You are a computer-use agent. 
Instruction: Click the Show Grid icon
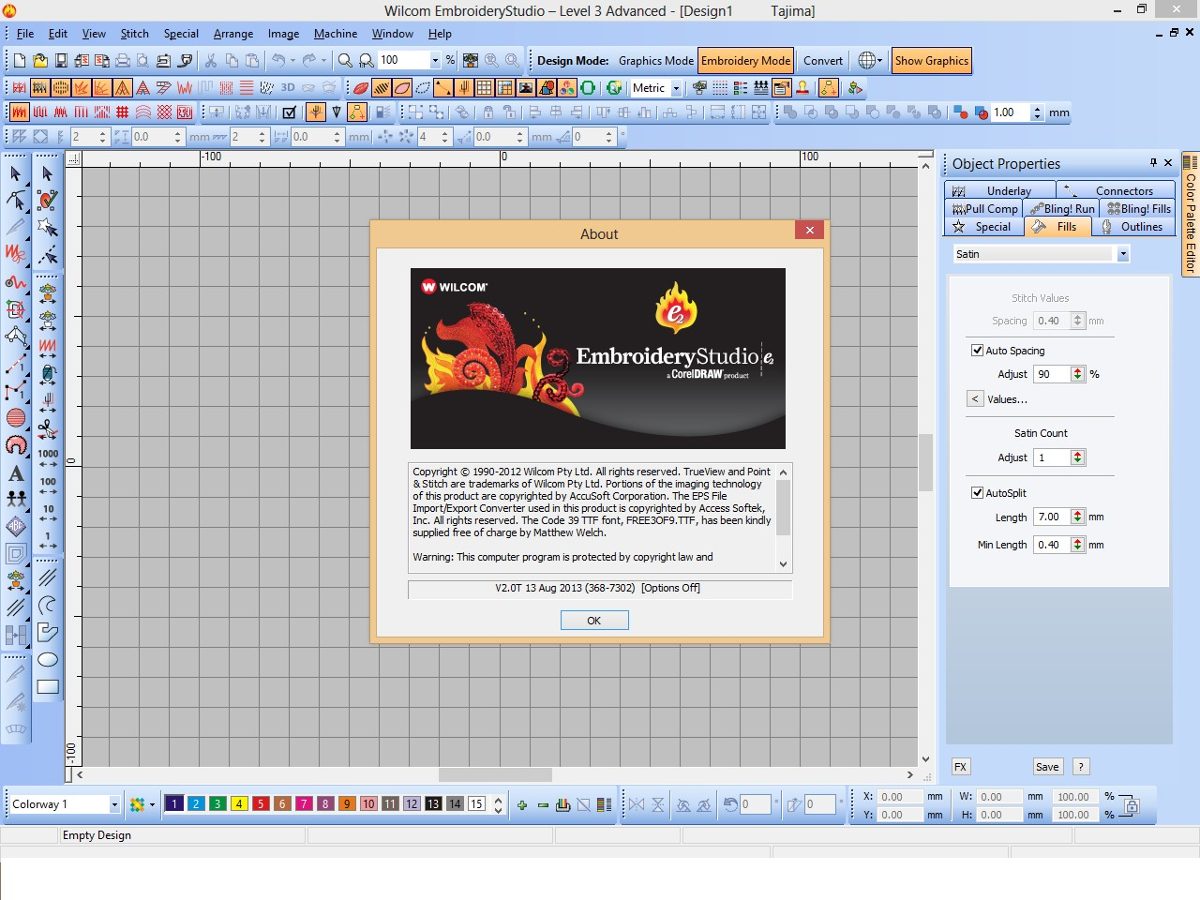pos(484,88)
